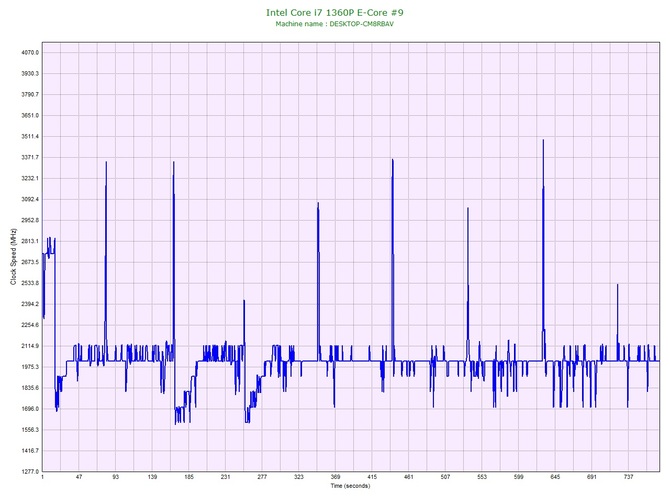
Task: Click the 599 tick on time axis
Action: (x=519, y=477)
